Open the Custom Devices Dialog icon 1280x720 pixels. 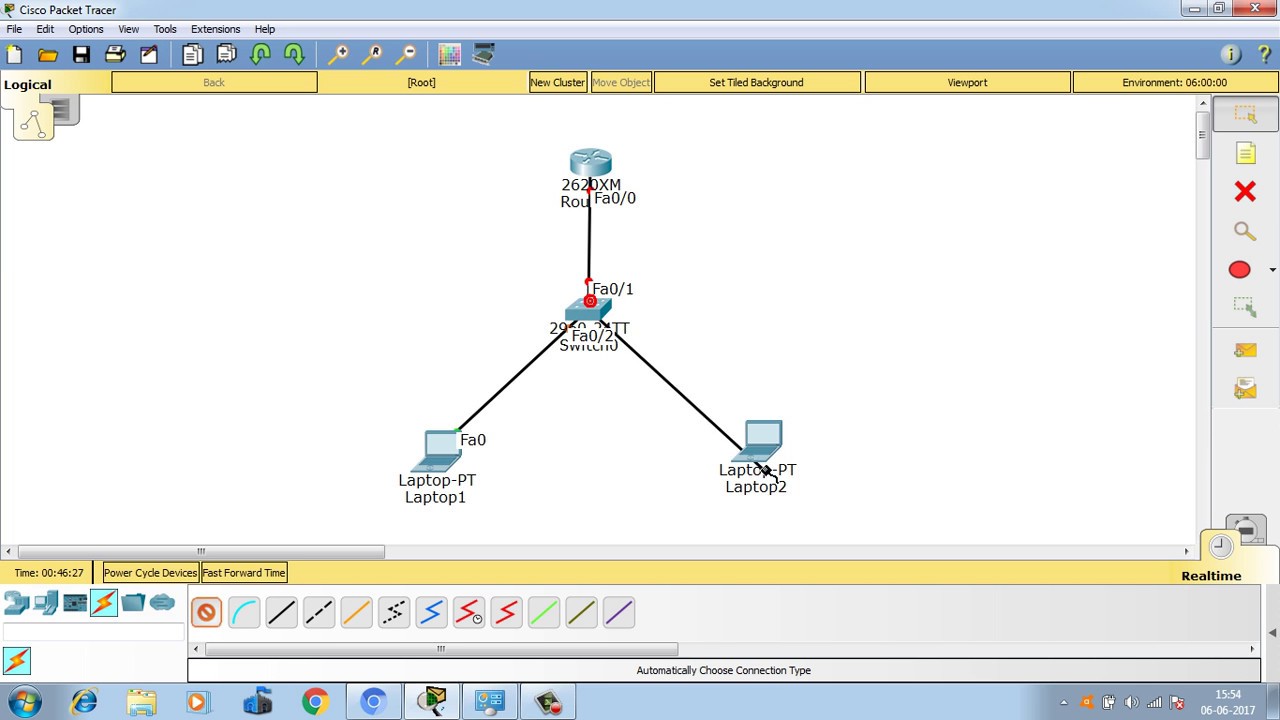[484, 55]
